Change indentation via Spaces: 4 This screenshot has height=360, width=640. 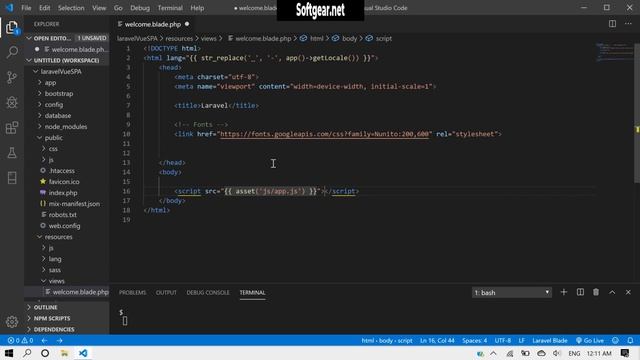point(474,340)
